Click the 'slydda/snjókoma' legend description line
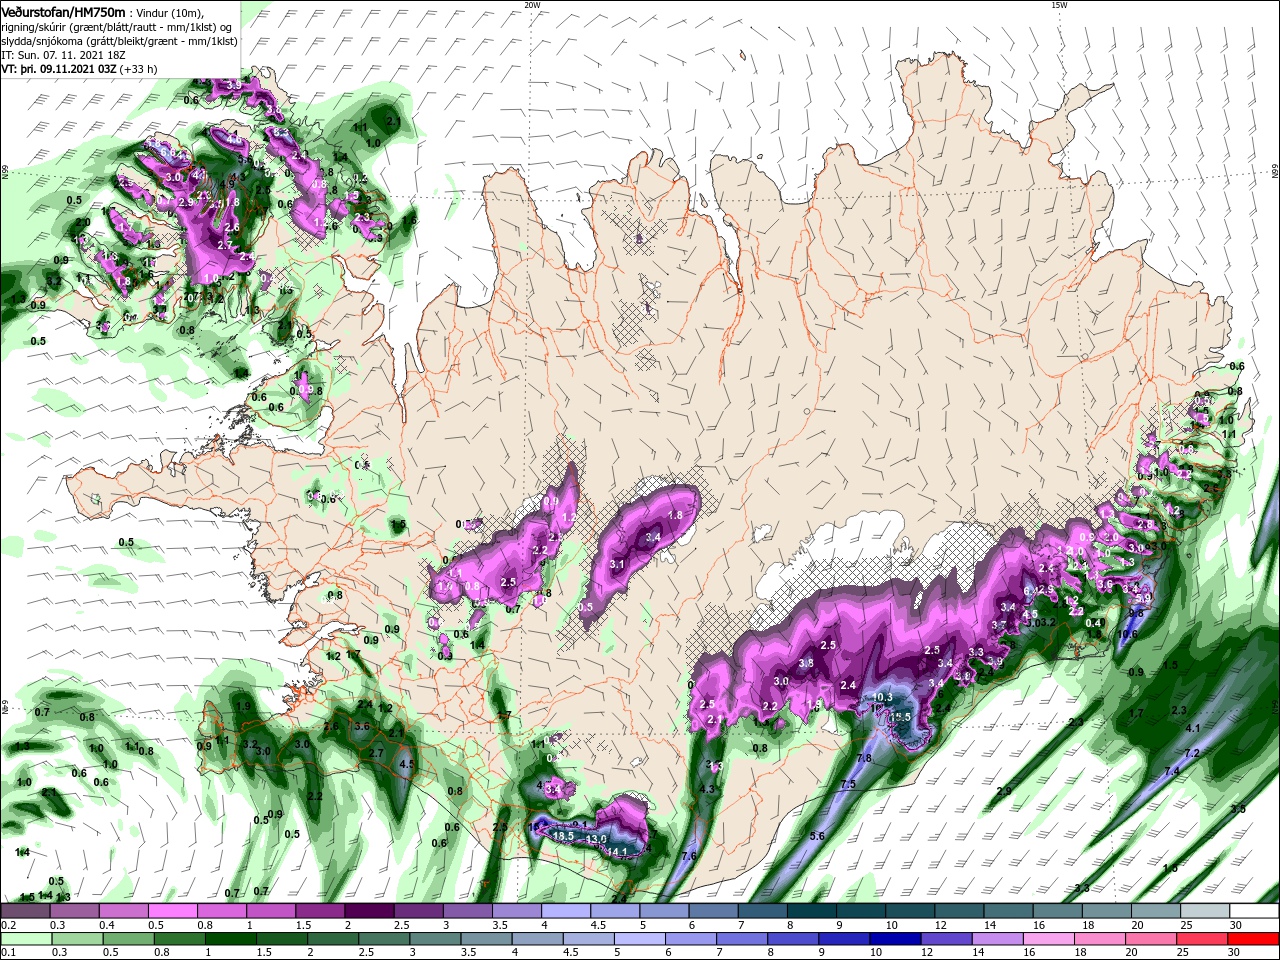The height and width of the screenshot is (960, 1280). tap(117, 41)
